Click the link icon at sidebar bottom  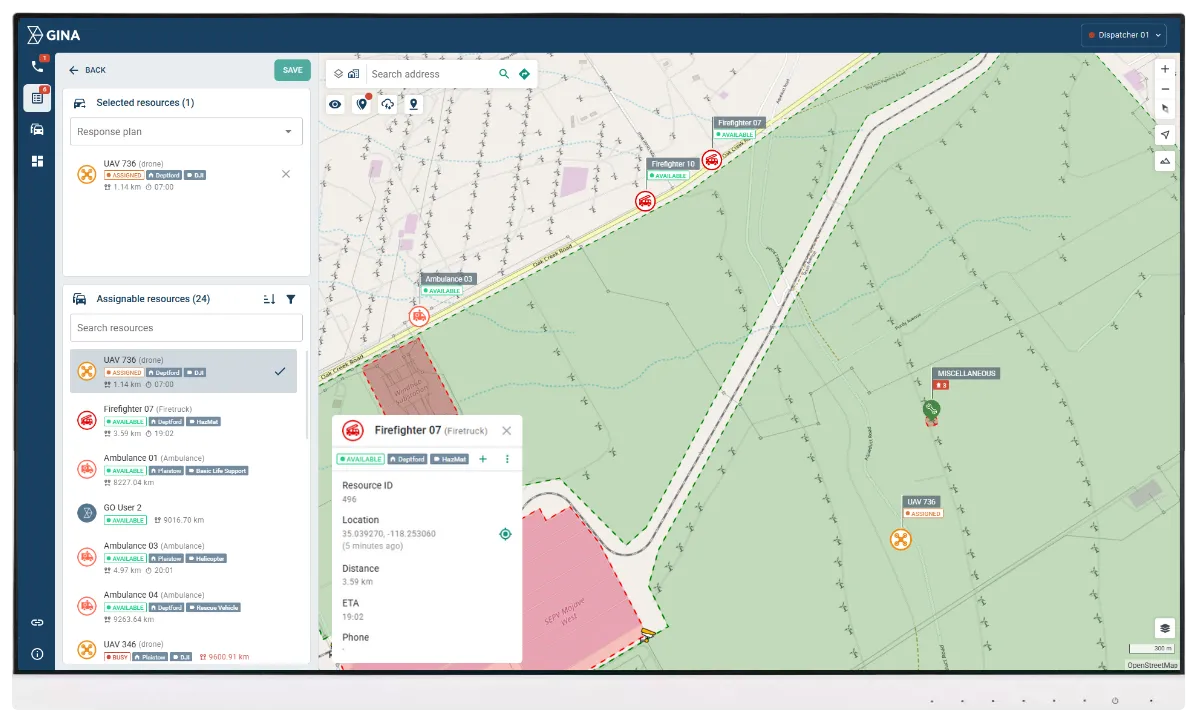pyautogui.click(x=38, y=622)
